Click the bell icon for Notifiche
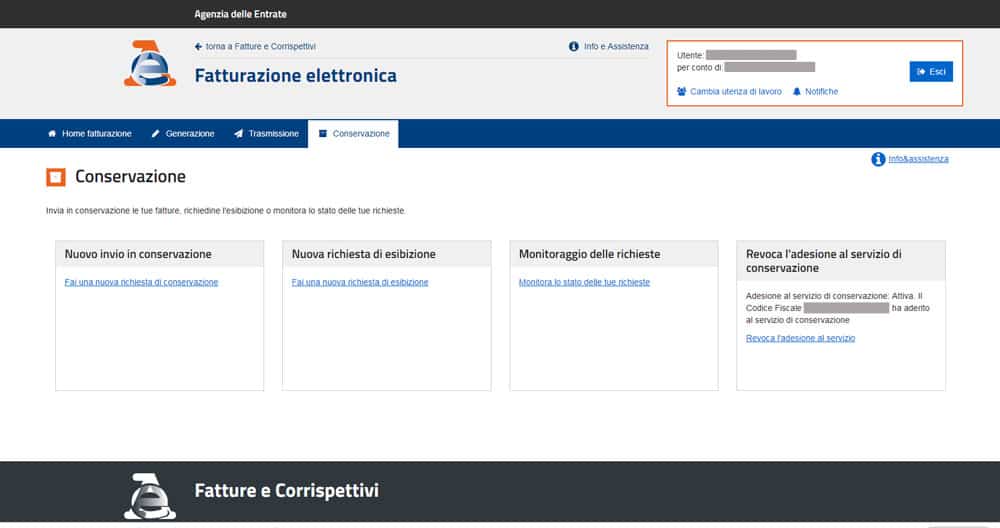1000x528 pixels. (x=797, y=92)
